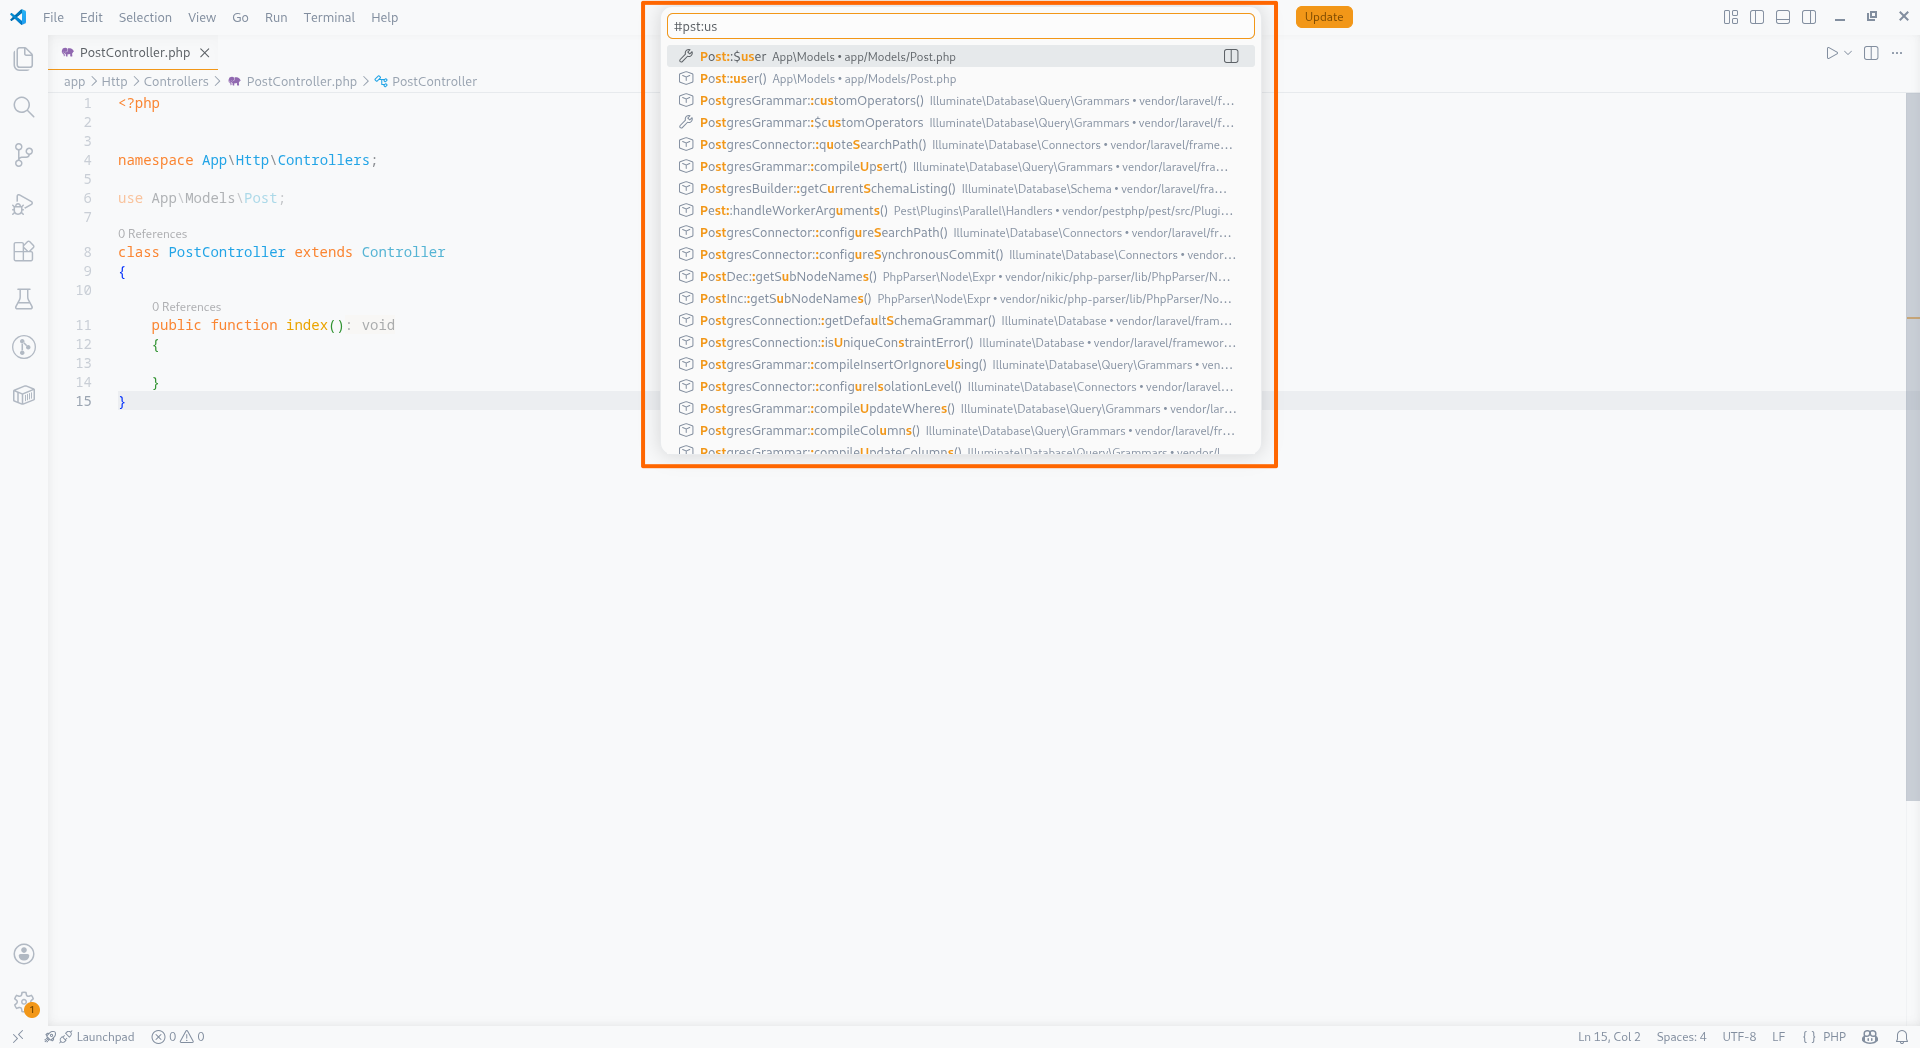This screenshot has width=1920, height=1048.
Task: Click the symbol search input field
Action: coord(960,27)
